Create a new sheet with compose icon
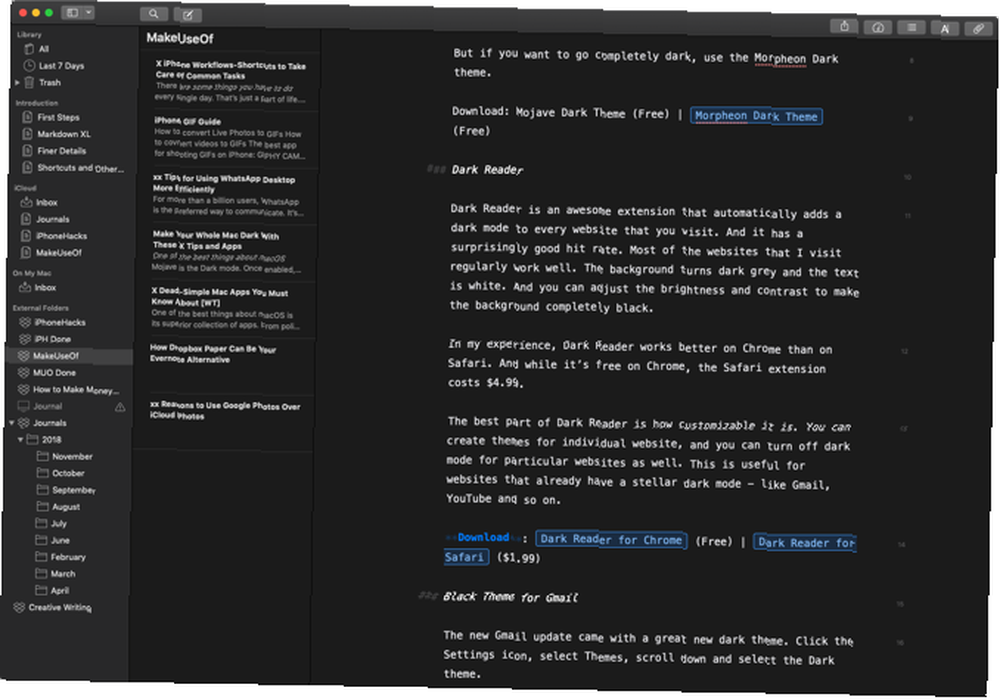 click(188, 15)
